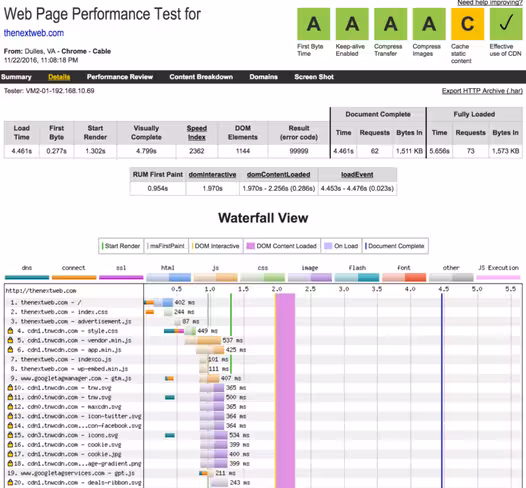The image size is (526, 488).
Task: Click the Keep-alive Enabled grade A badge
Action: point(352,24)
